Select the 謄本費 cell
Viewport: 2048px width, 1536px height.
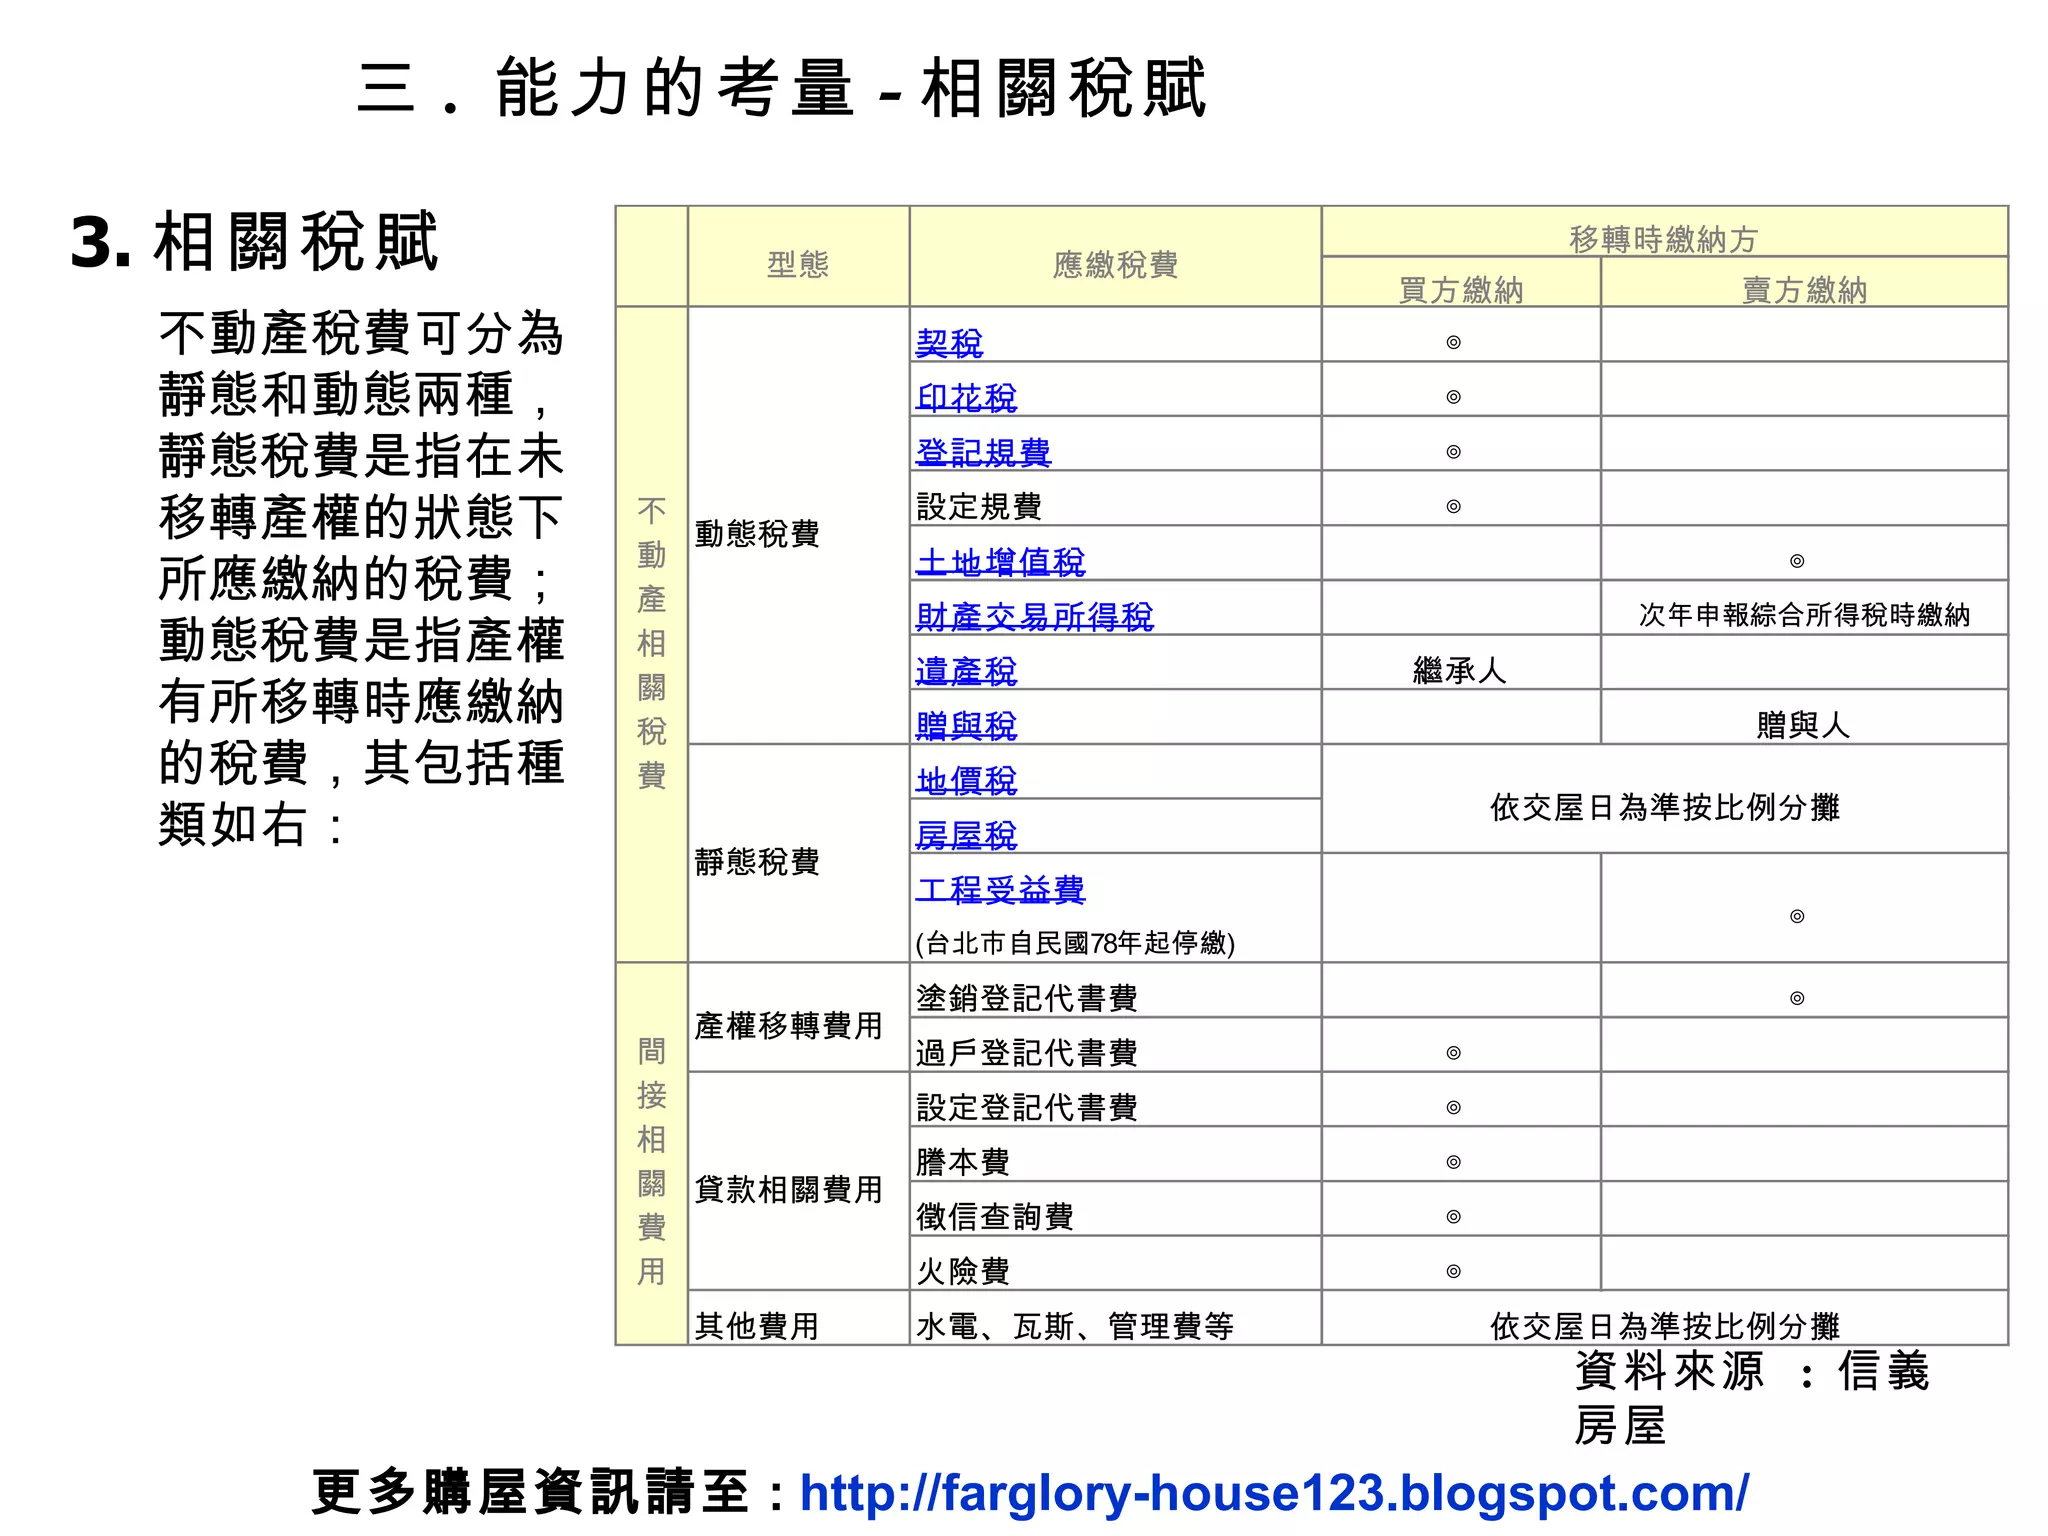[x=1115, y=1154]
